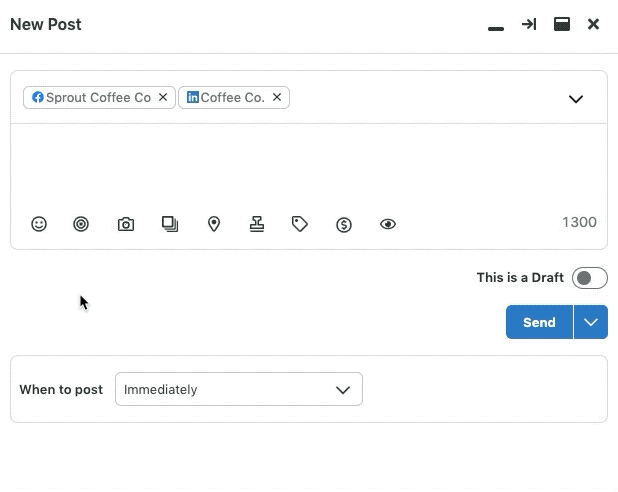Click the approval stamp icon

[x=257, y=224]
